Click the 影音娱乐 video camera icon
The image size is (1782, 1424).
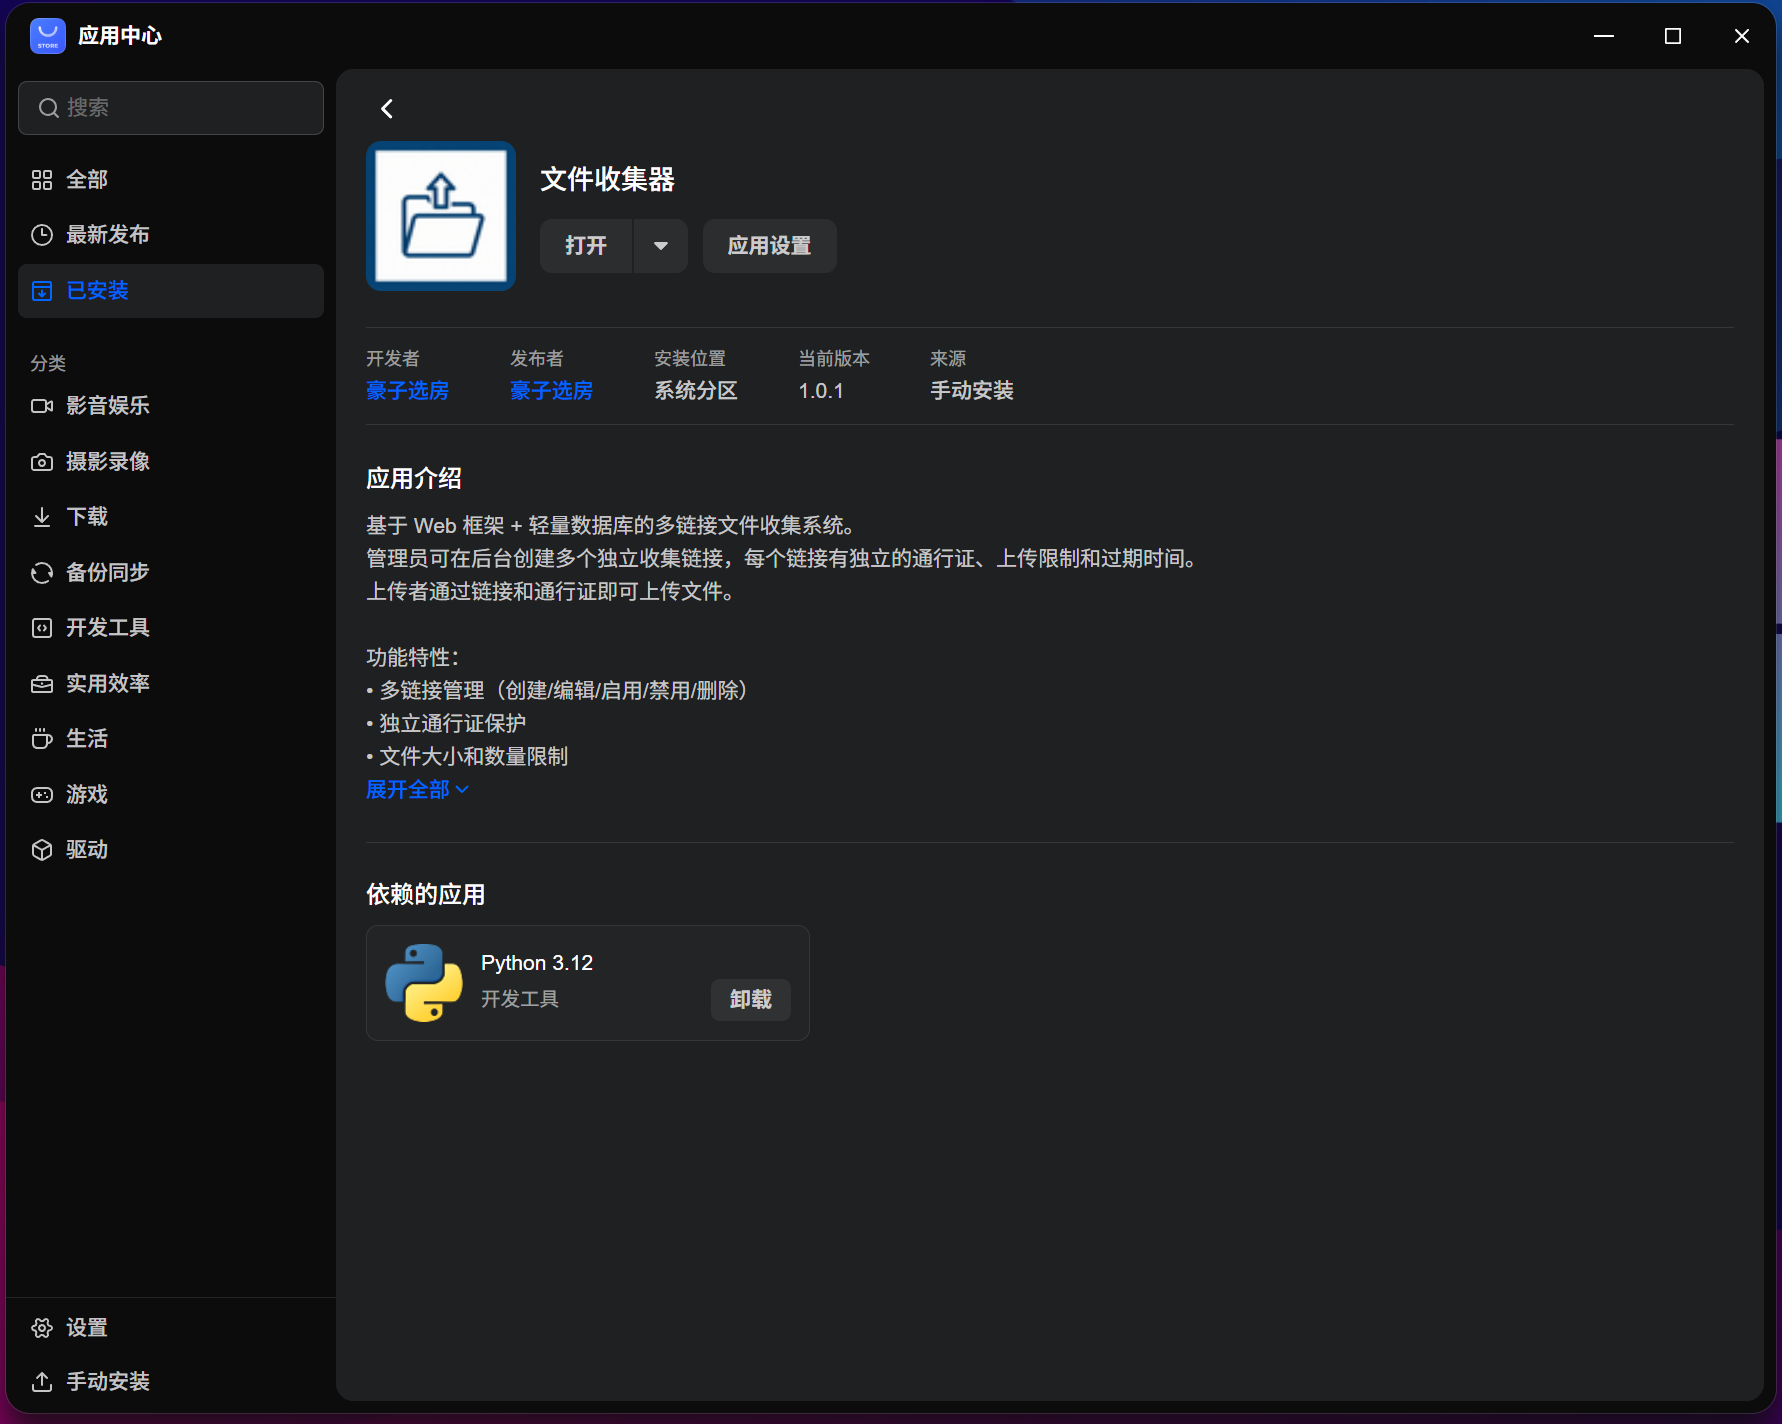(42, 406)
